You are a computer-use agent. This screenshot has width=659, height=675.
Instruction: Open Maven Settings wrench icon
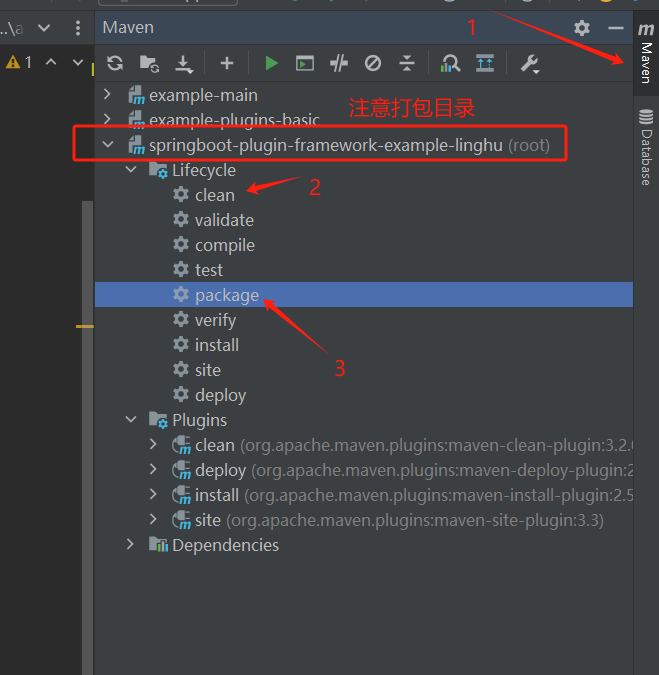530,64
